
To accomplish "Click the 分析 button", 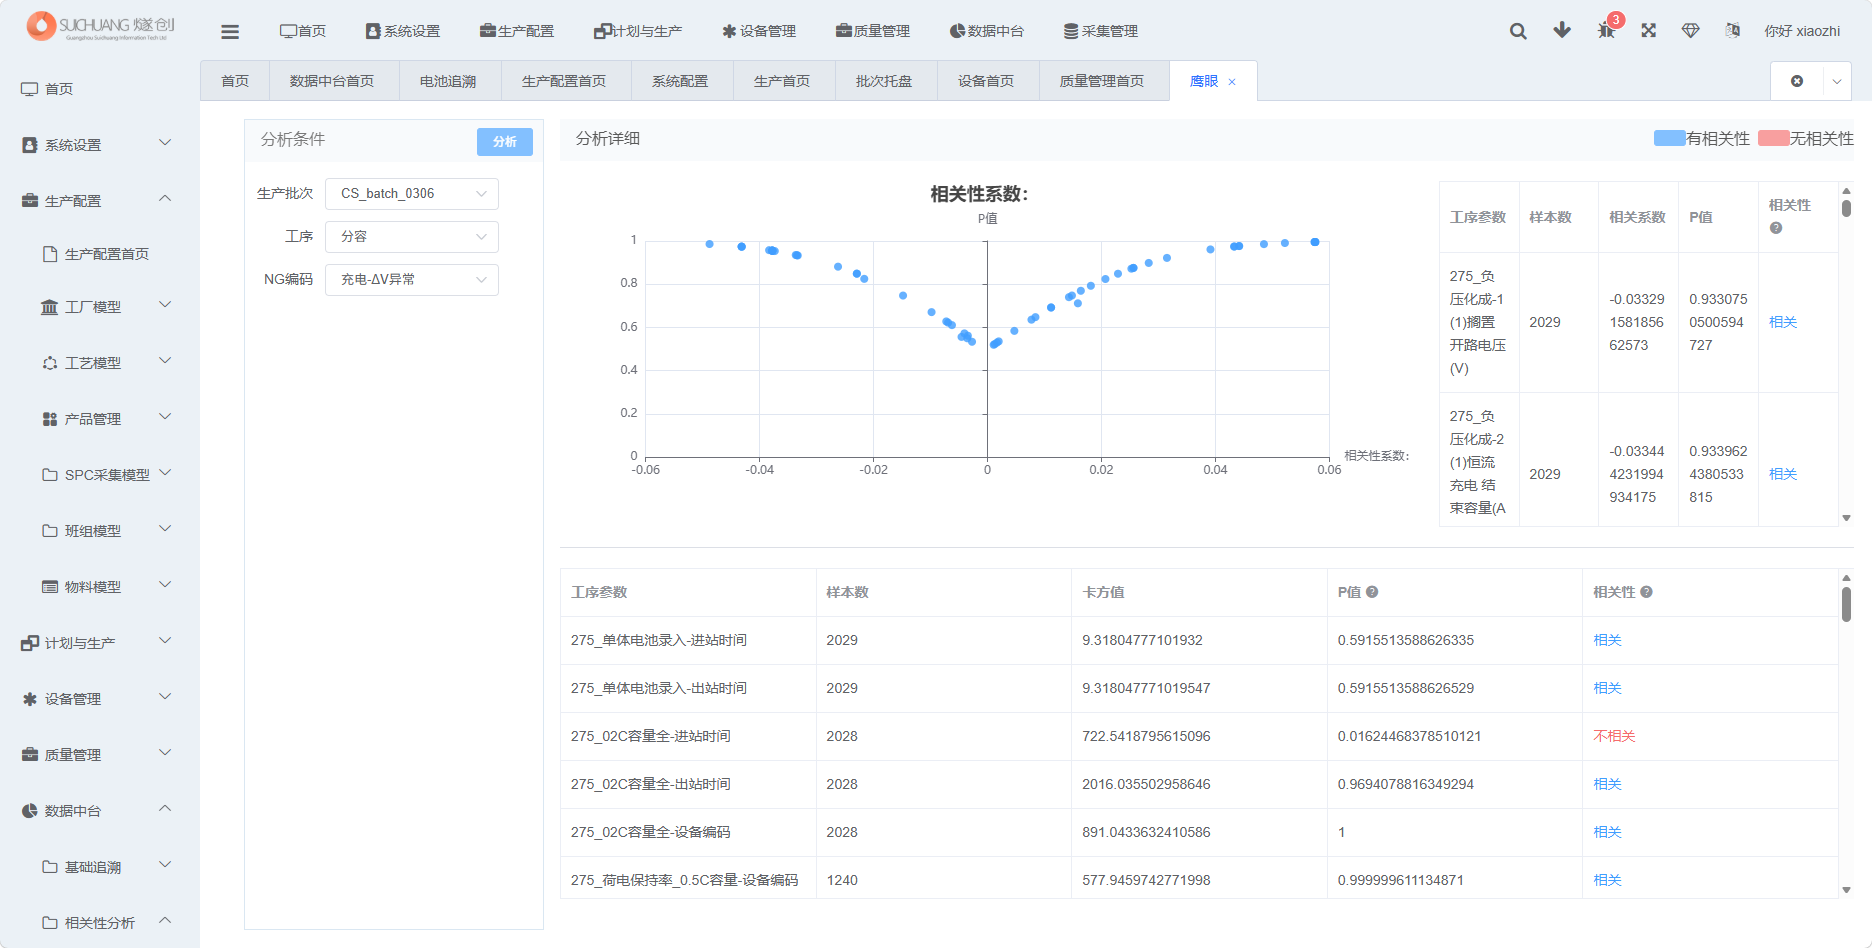I will pos(505,142).
